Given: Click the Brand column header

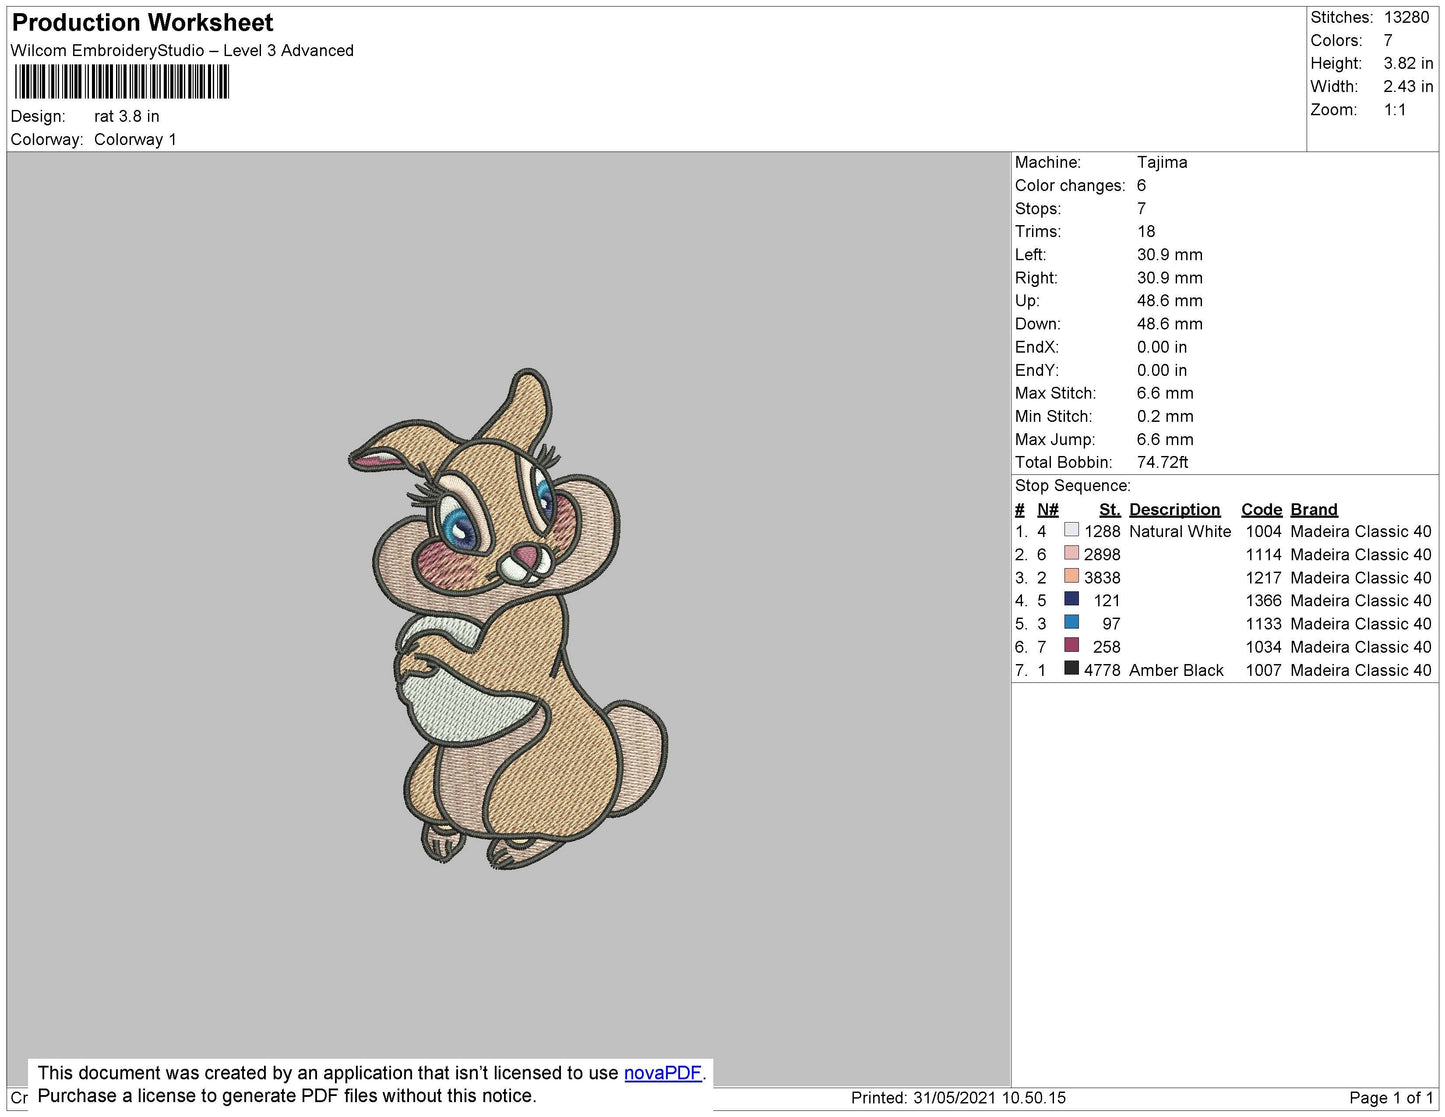Looking at the screenshot, I should pyautogui.click(x=1314, y=509).
